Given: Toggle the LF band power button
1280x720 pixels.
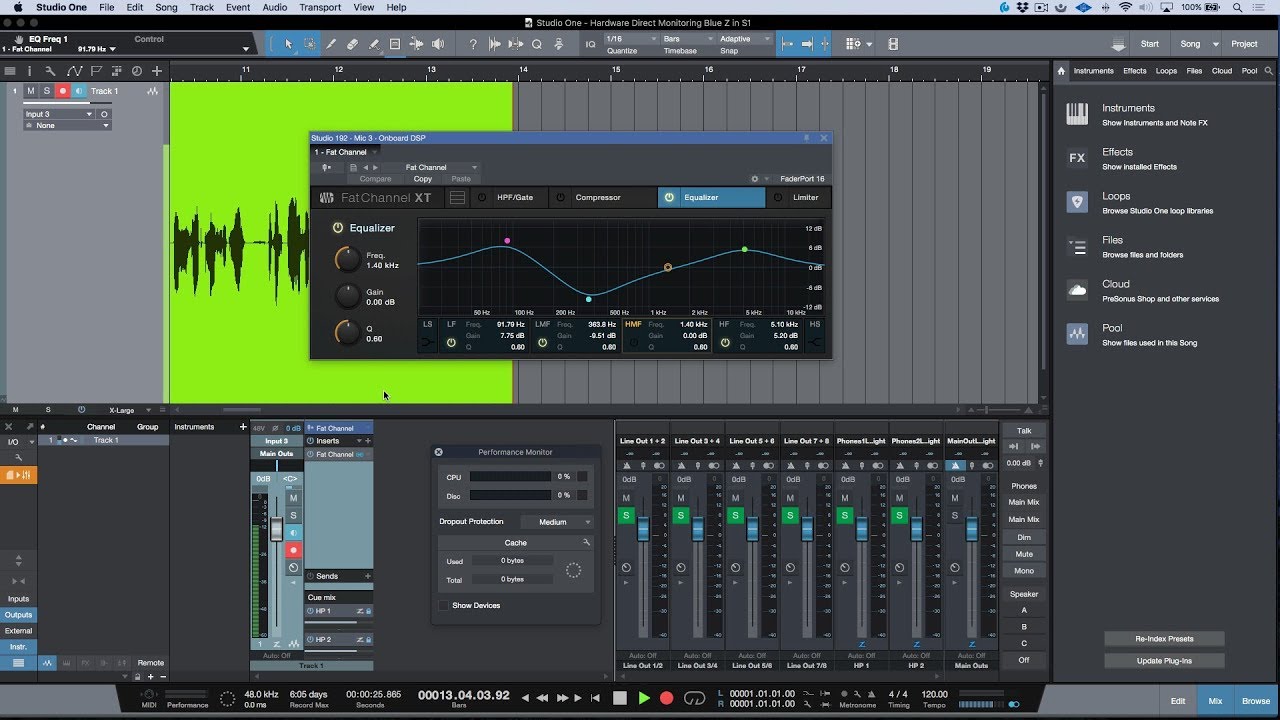Looking at the screenshot, I should point(451,342).
